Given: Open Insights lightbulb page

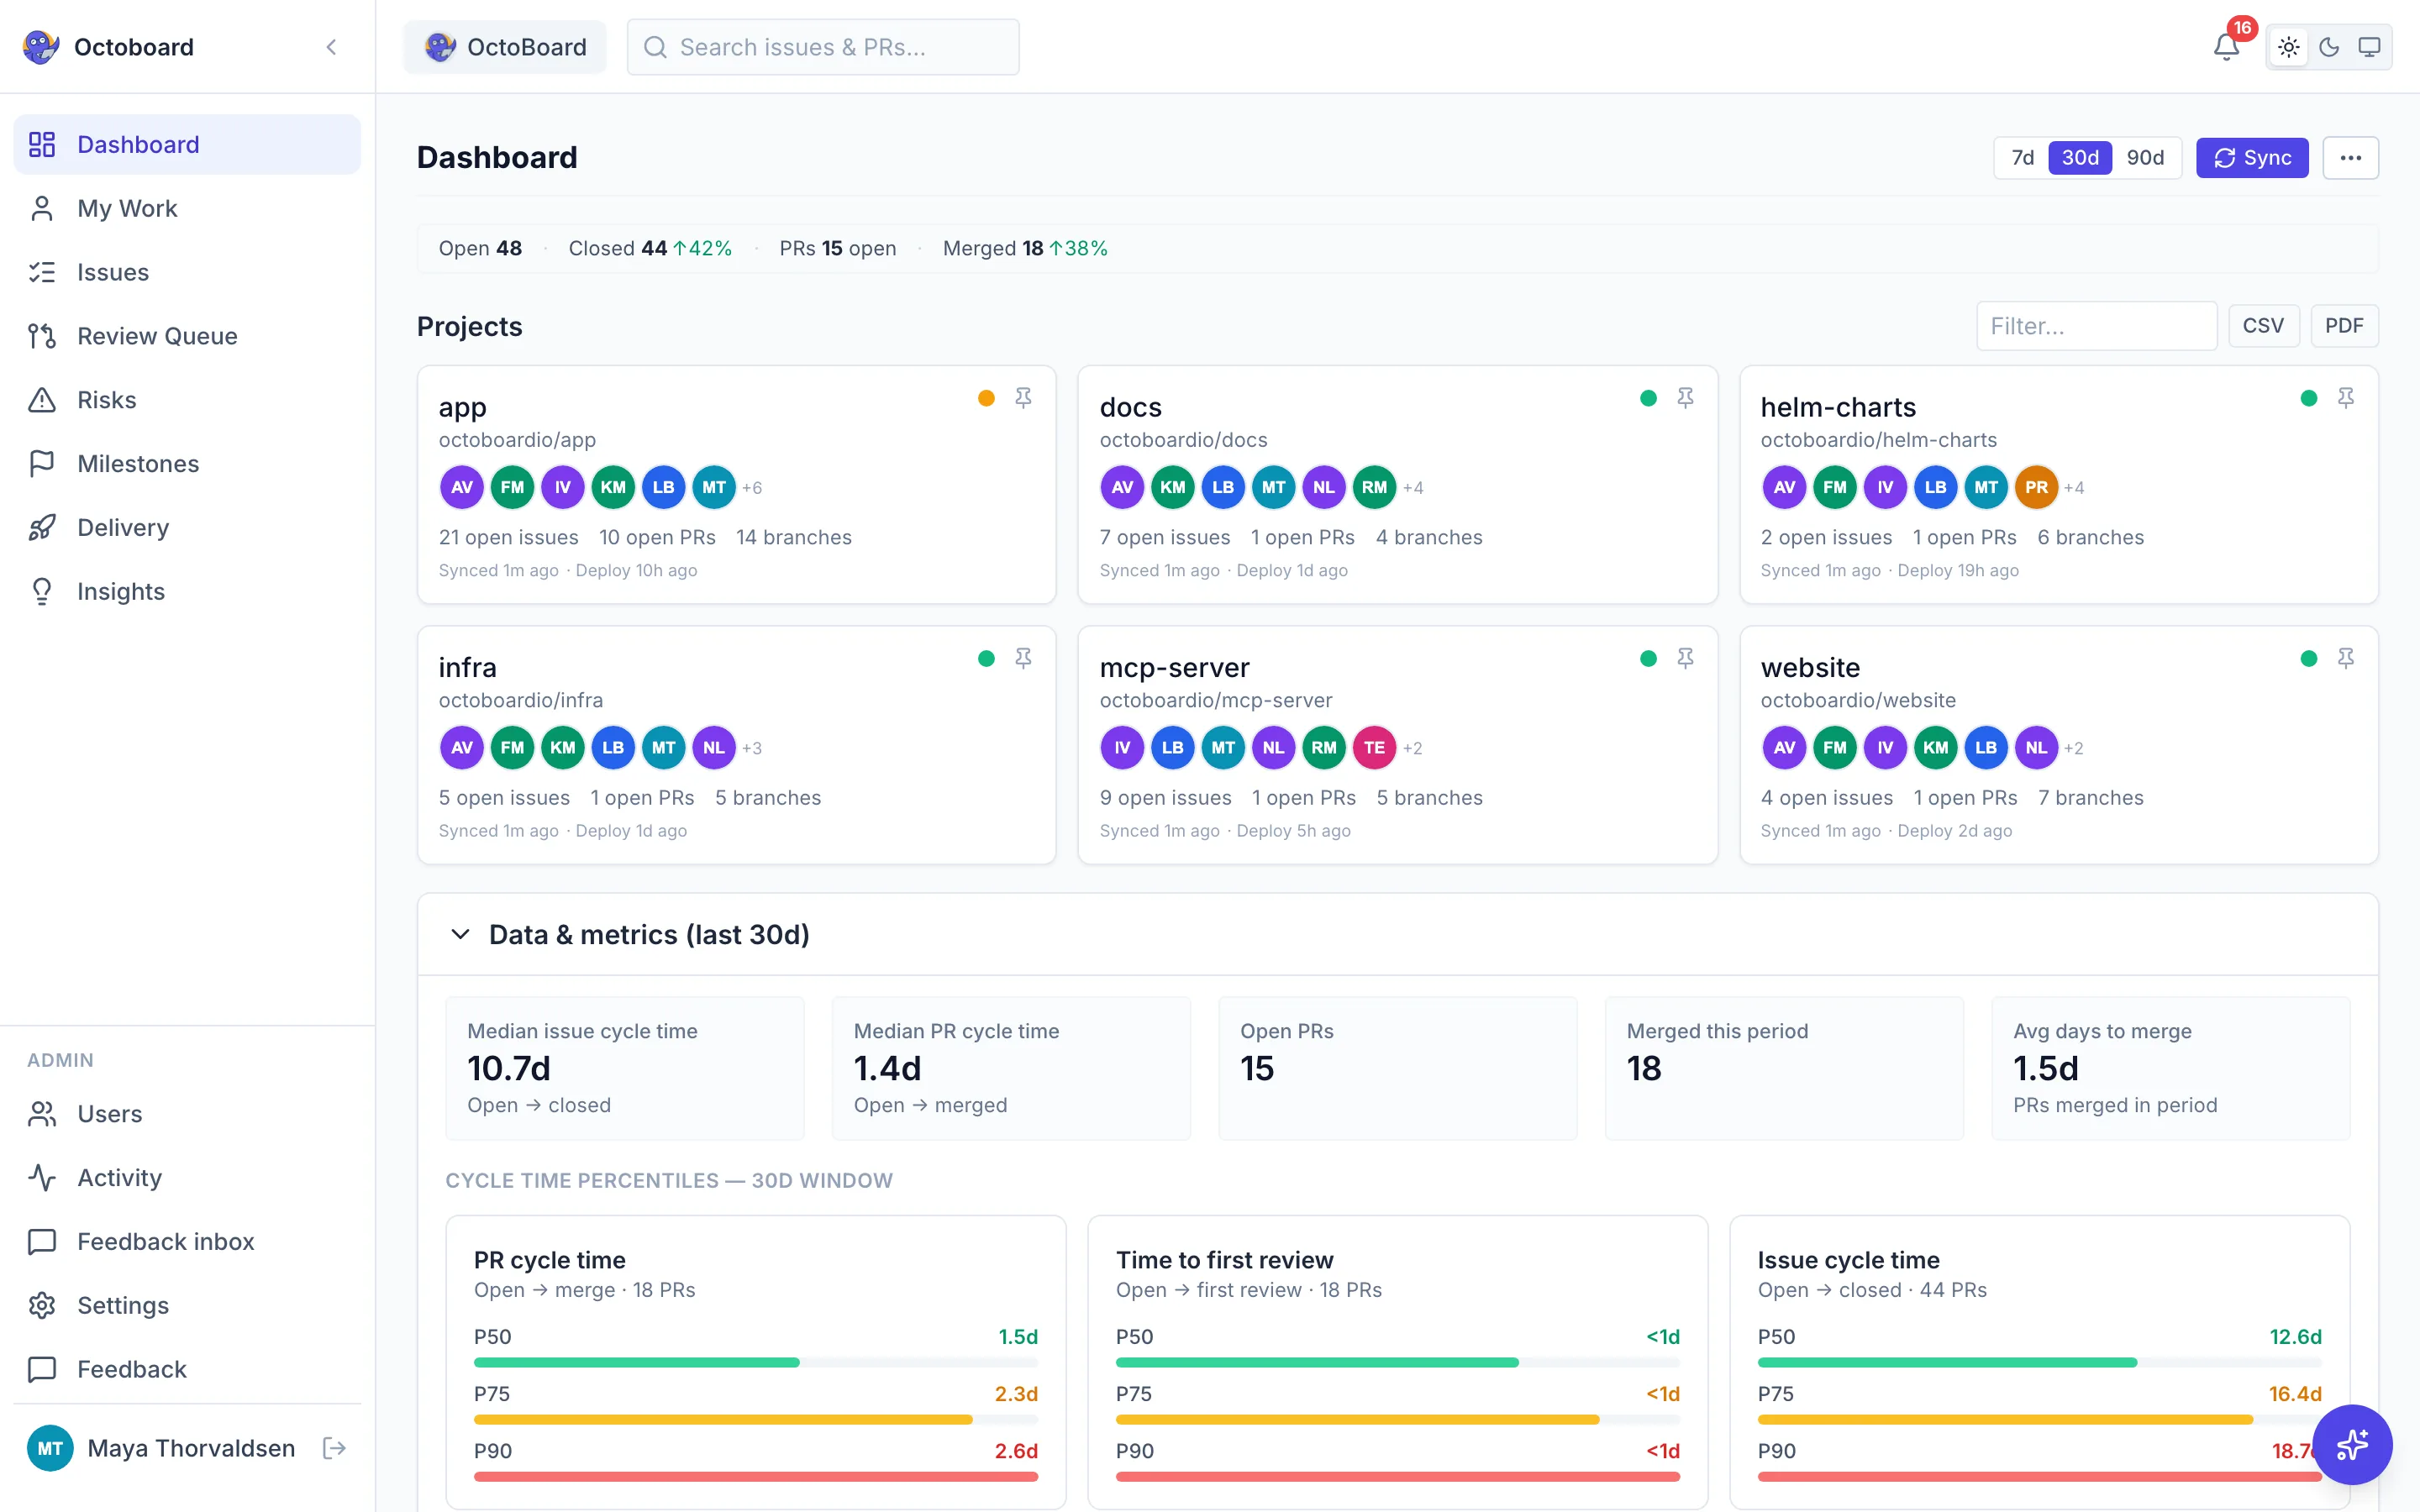Looking at the screenshot, I should pos(187,592).
